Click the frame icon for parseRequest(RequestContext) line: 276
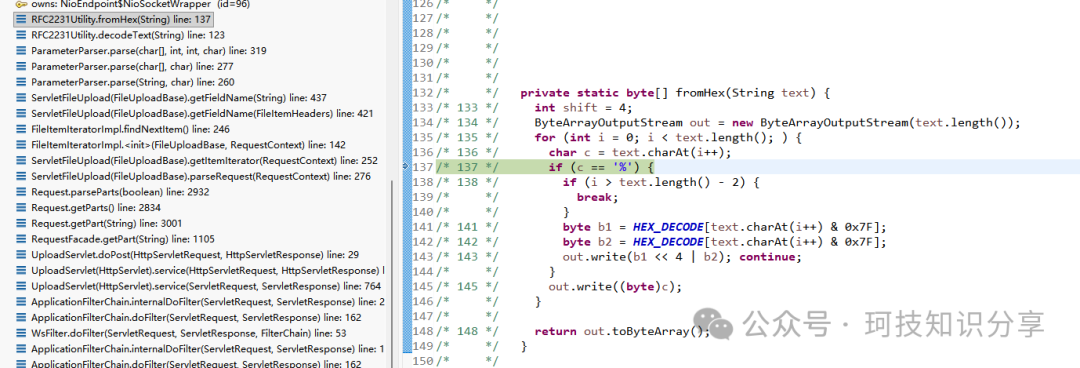The height and width of the screenshot is (368, 1080). click(x=21, y=176)
